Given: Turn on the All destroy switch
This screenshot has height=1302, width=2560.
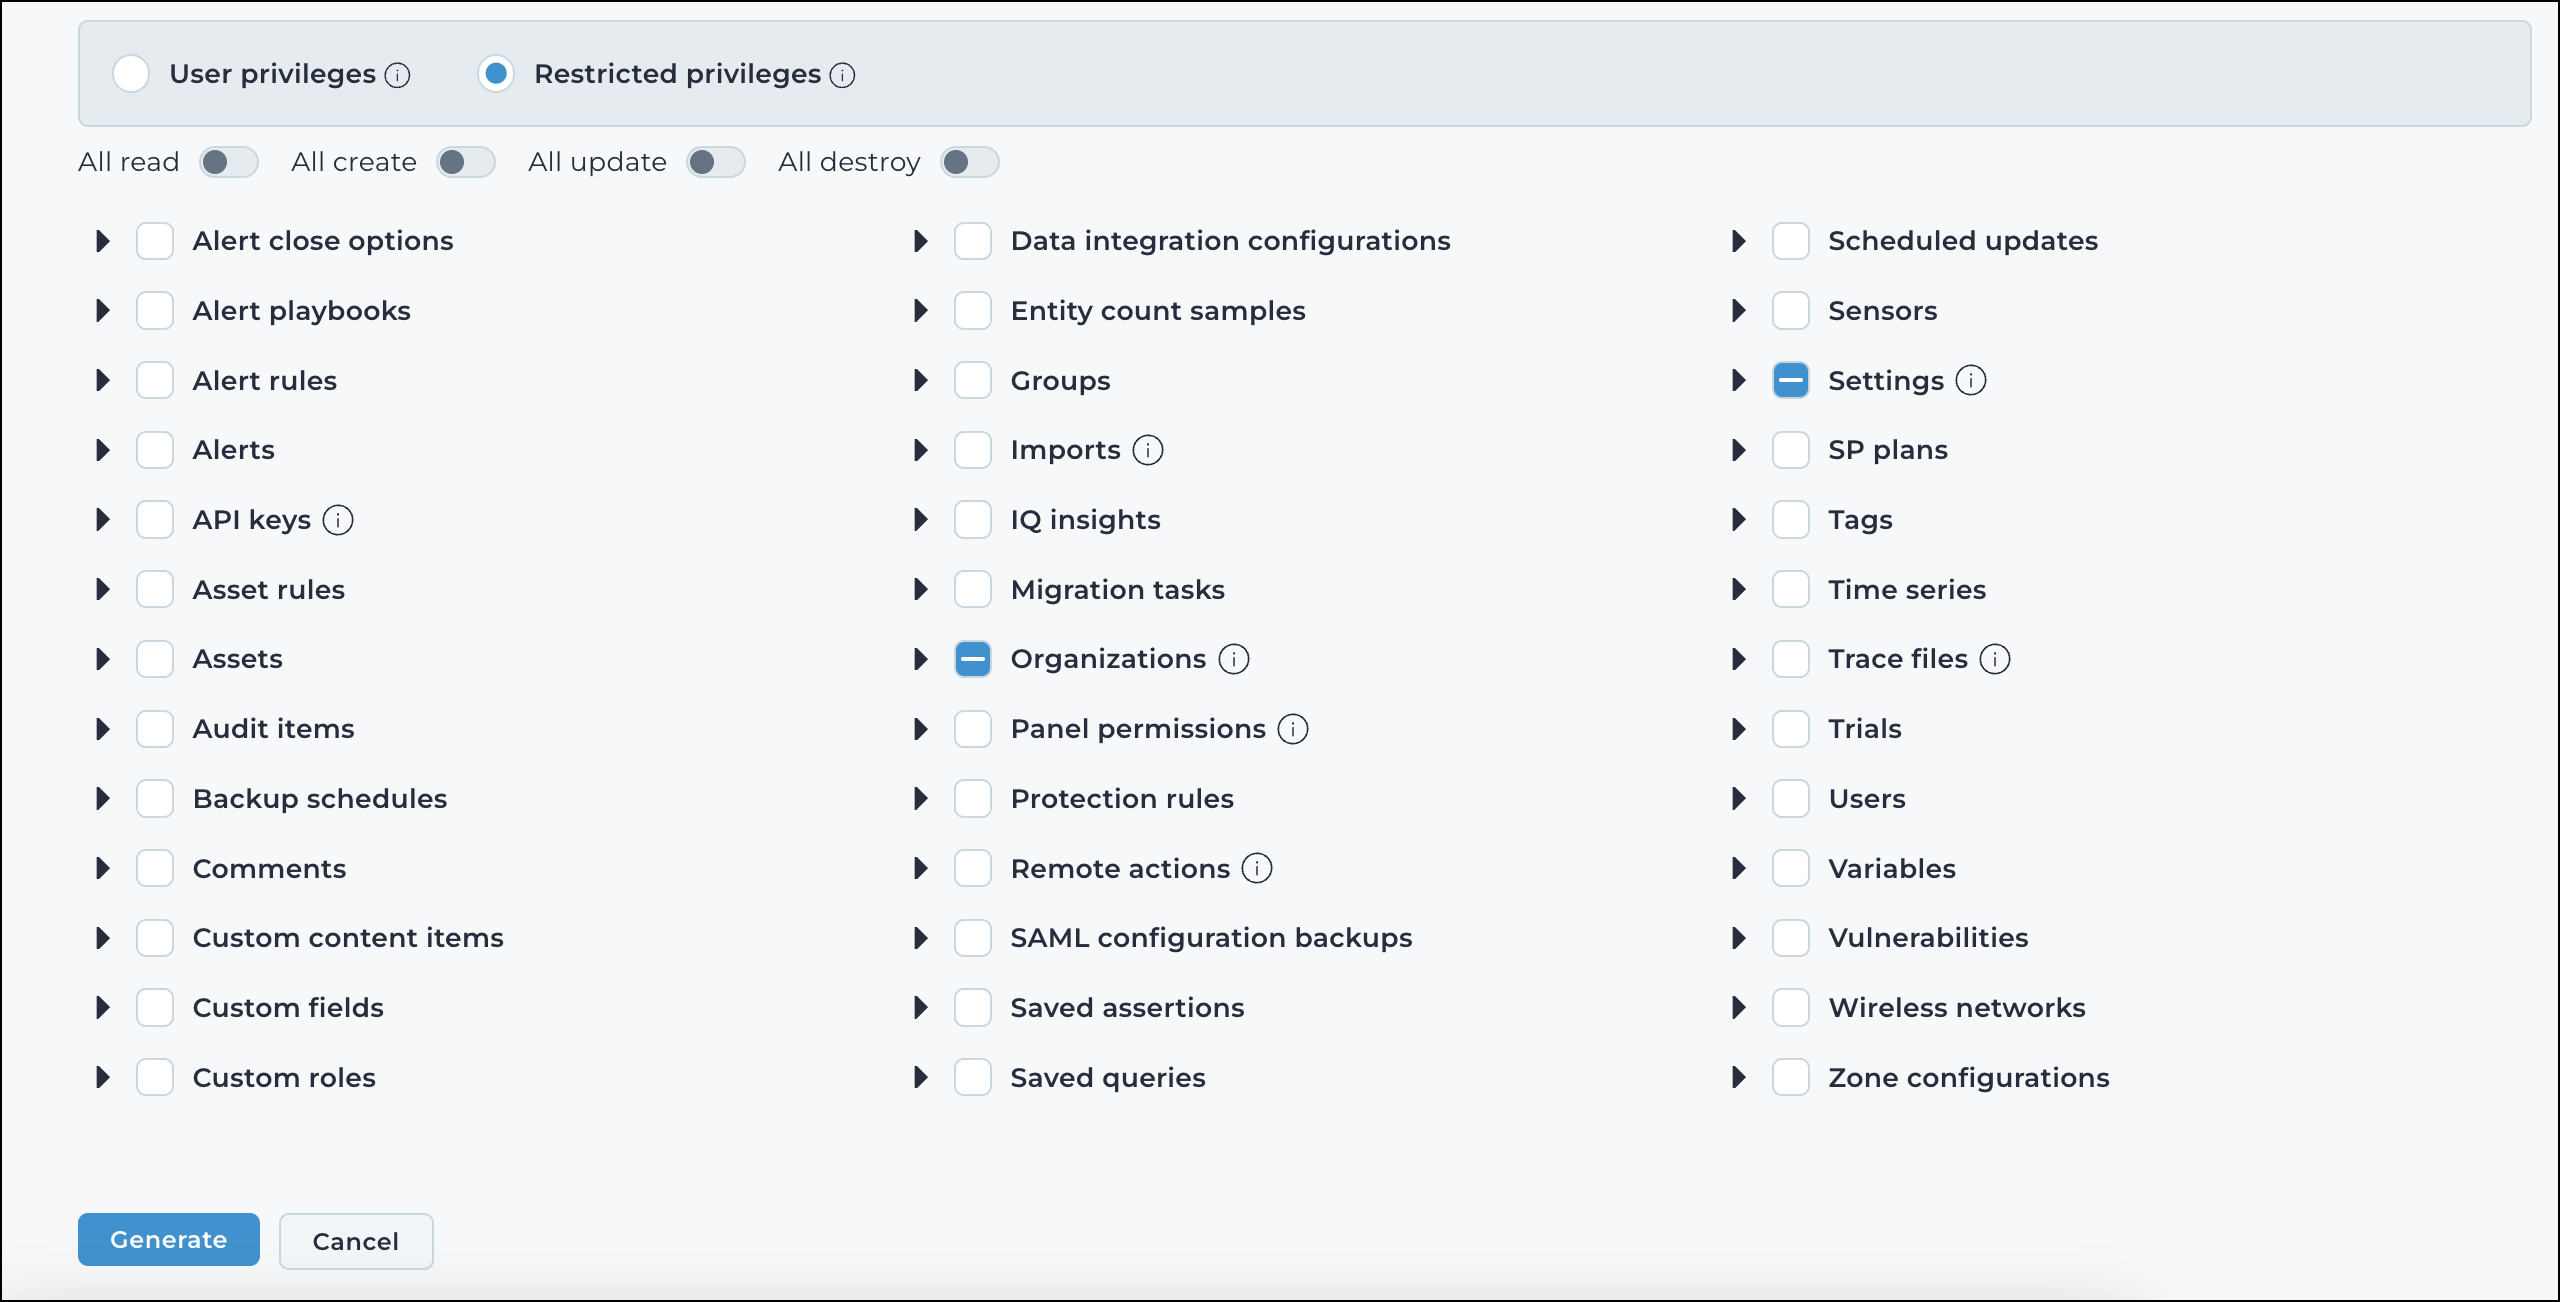Looking at the screenshot, I should pos(970,162).
